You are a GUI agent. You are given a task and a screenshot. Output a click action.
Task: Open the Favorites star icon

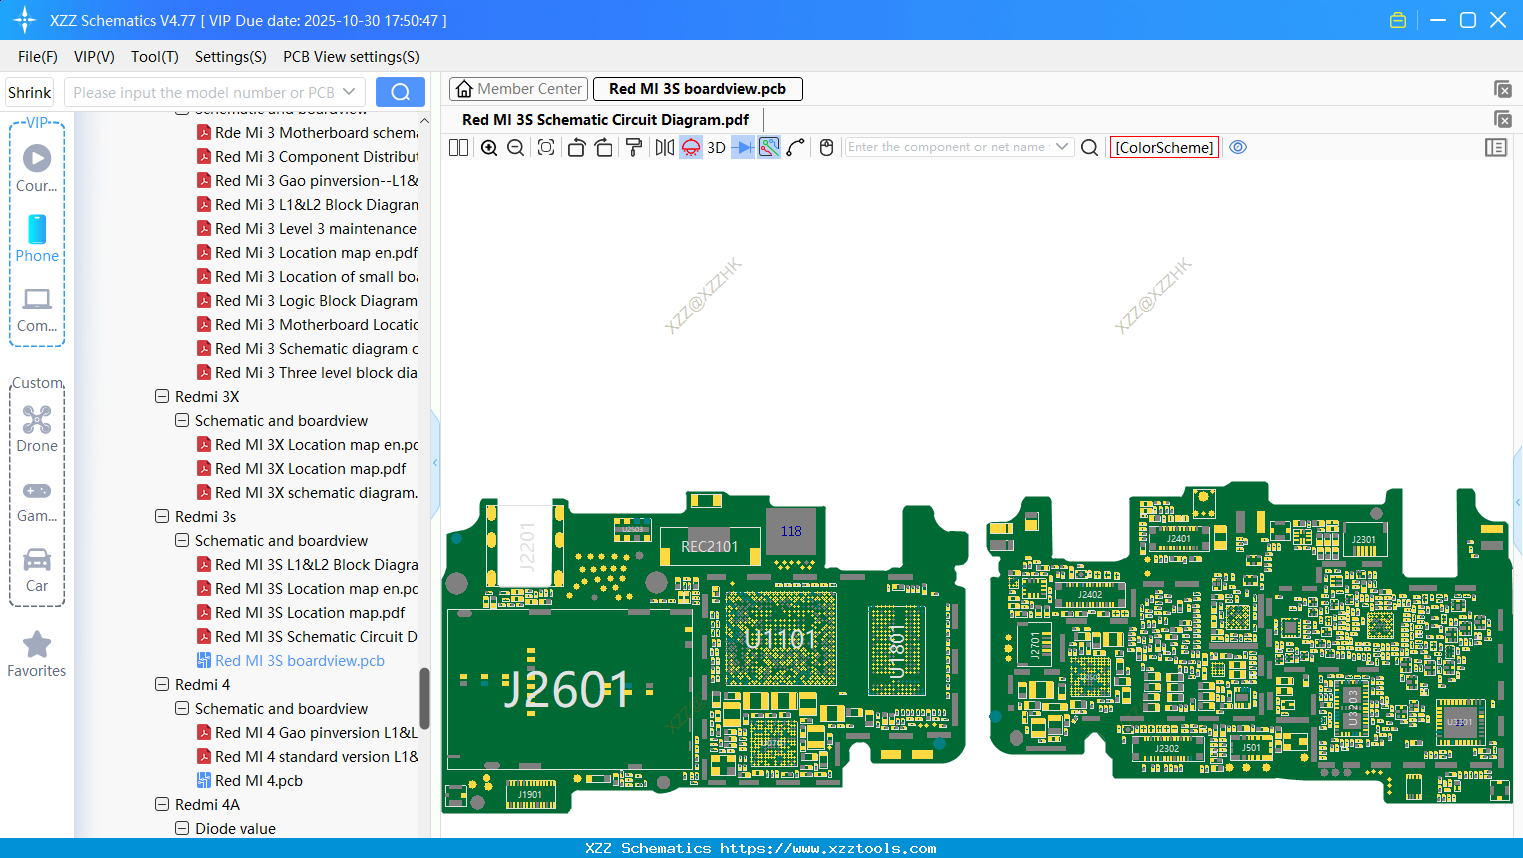[37, 655]
